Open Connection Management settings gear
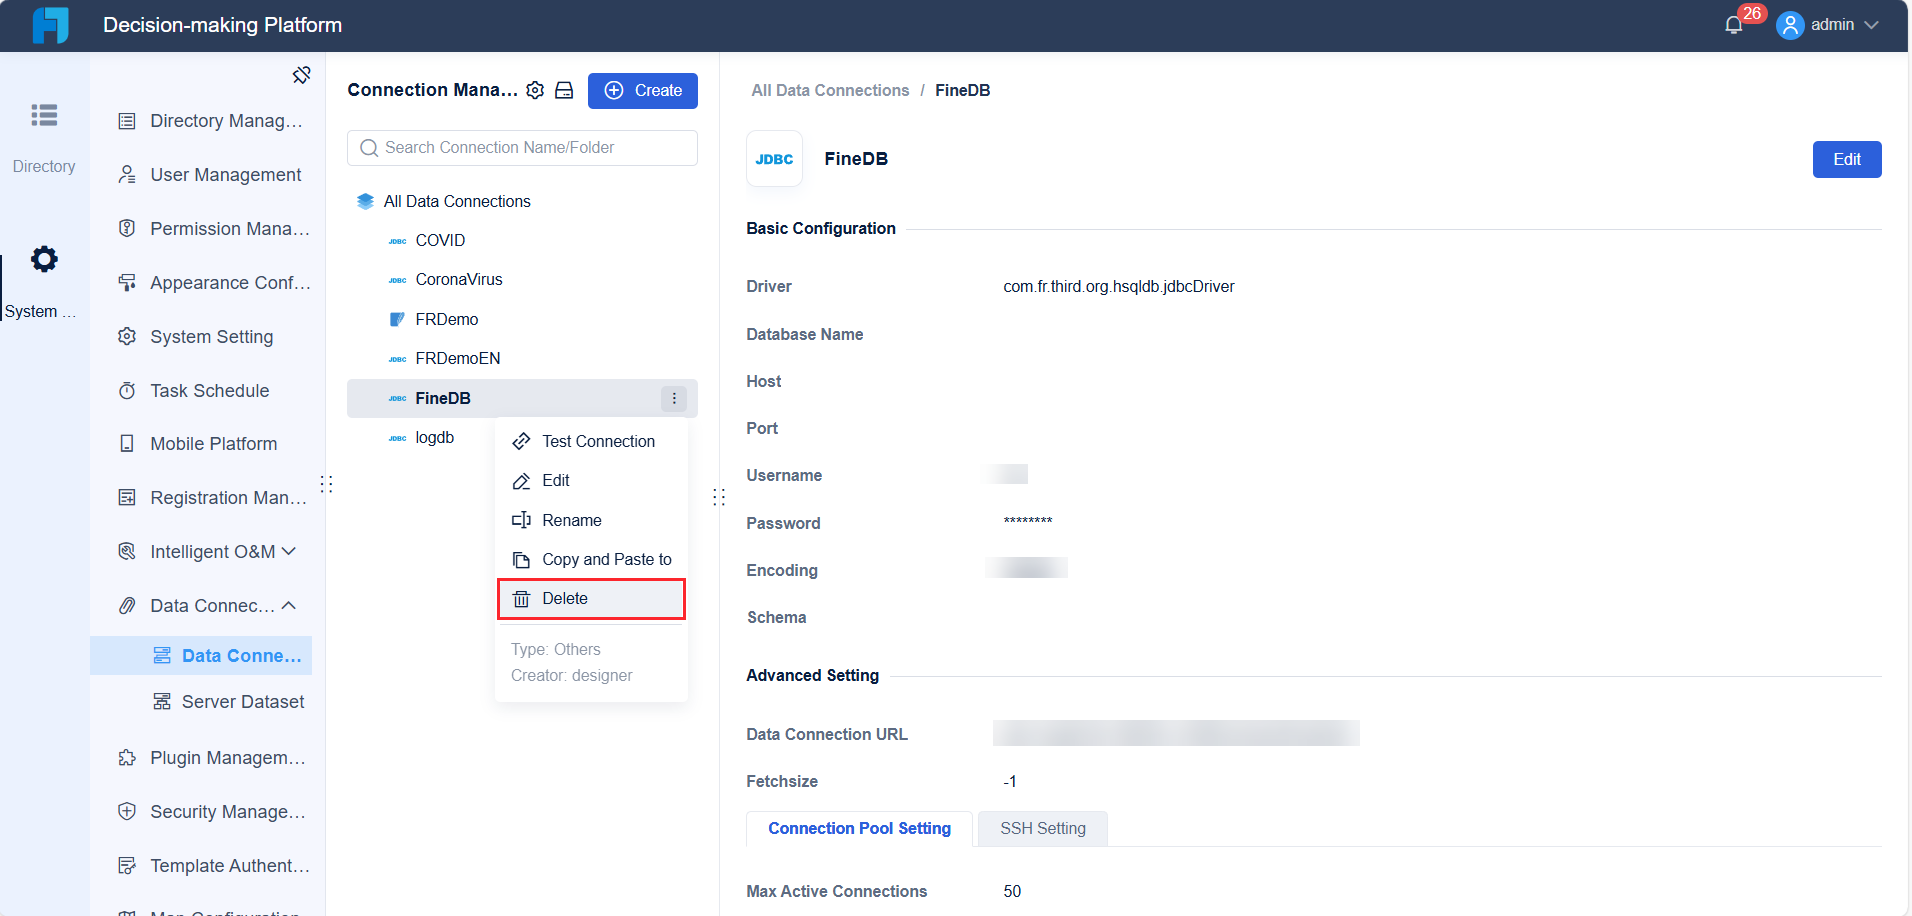 (x=535, y=90)
